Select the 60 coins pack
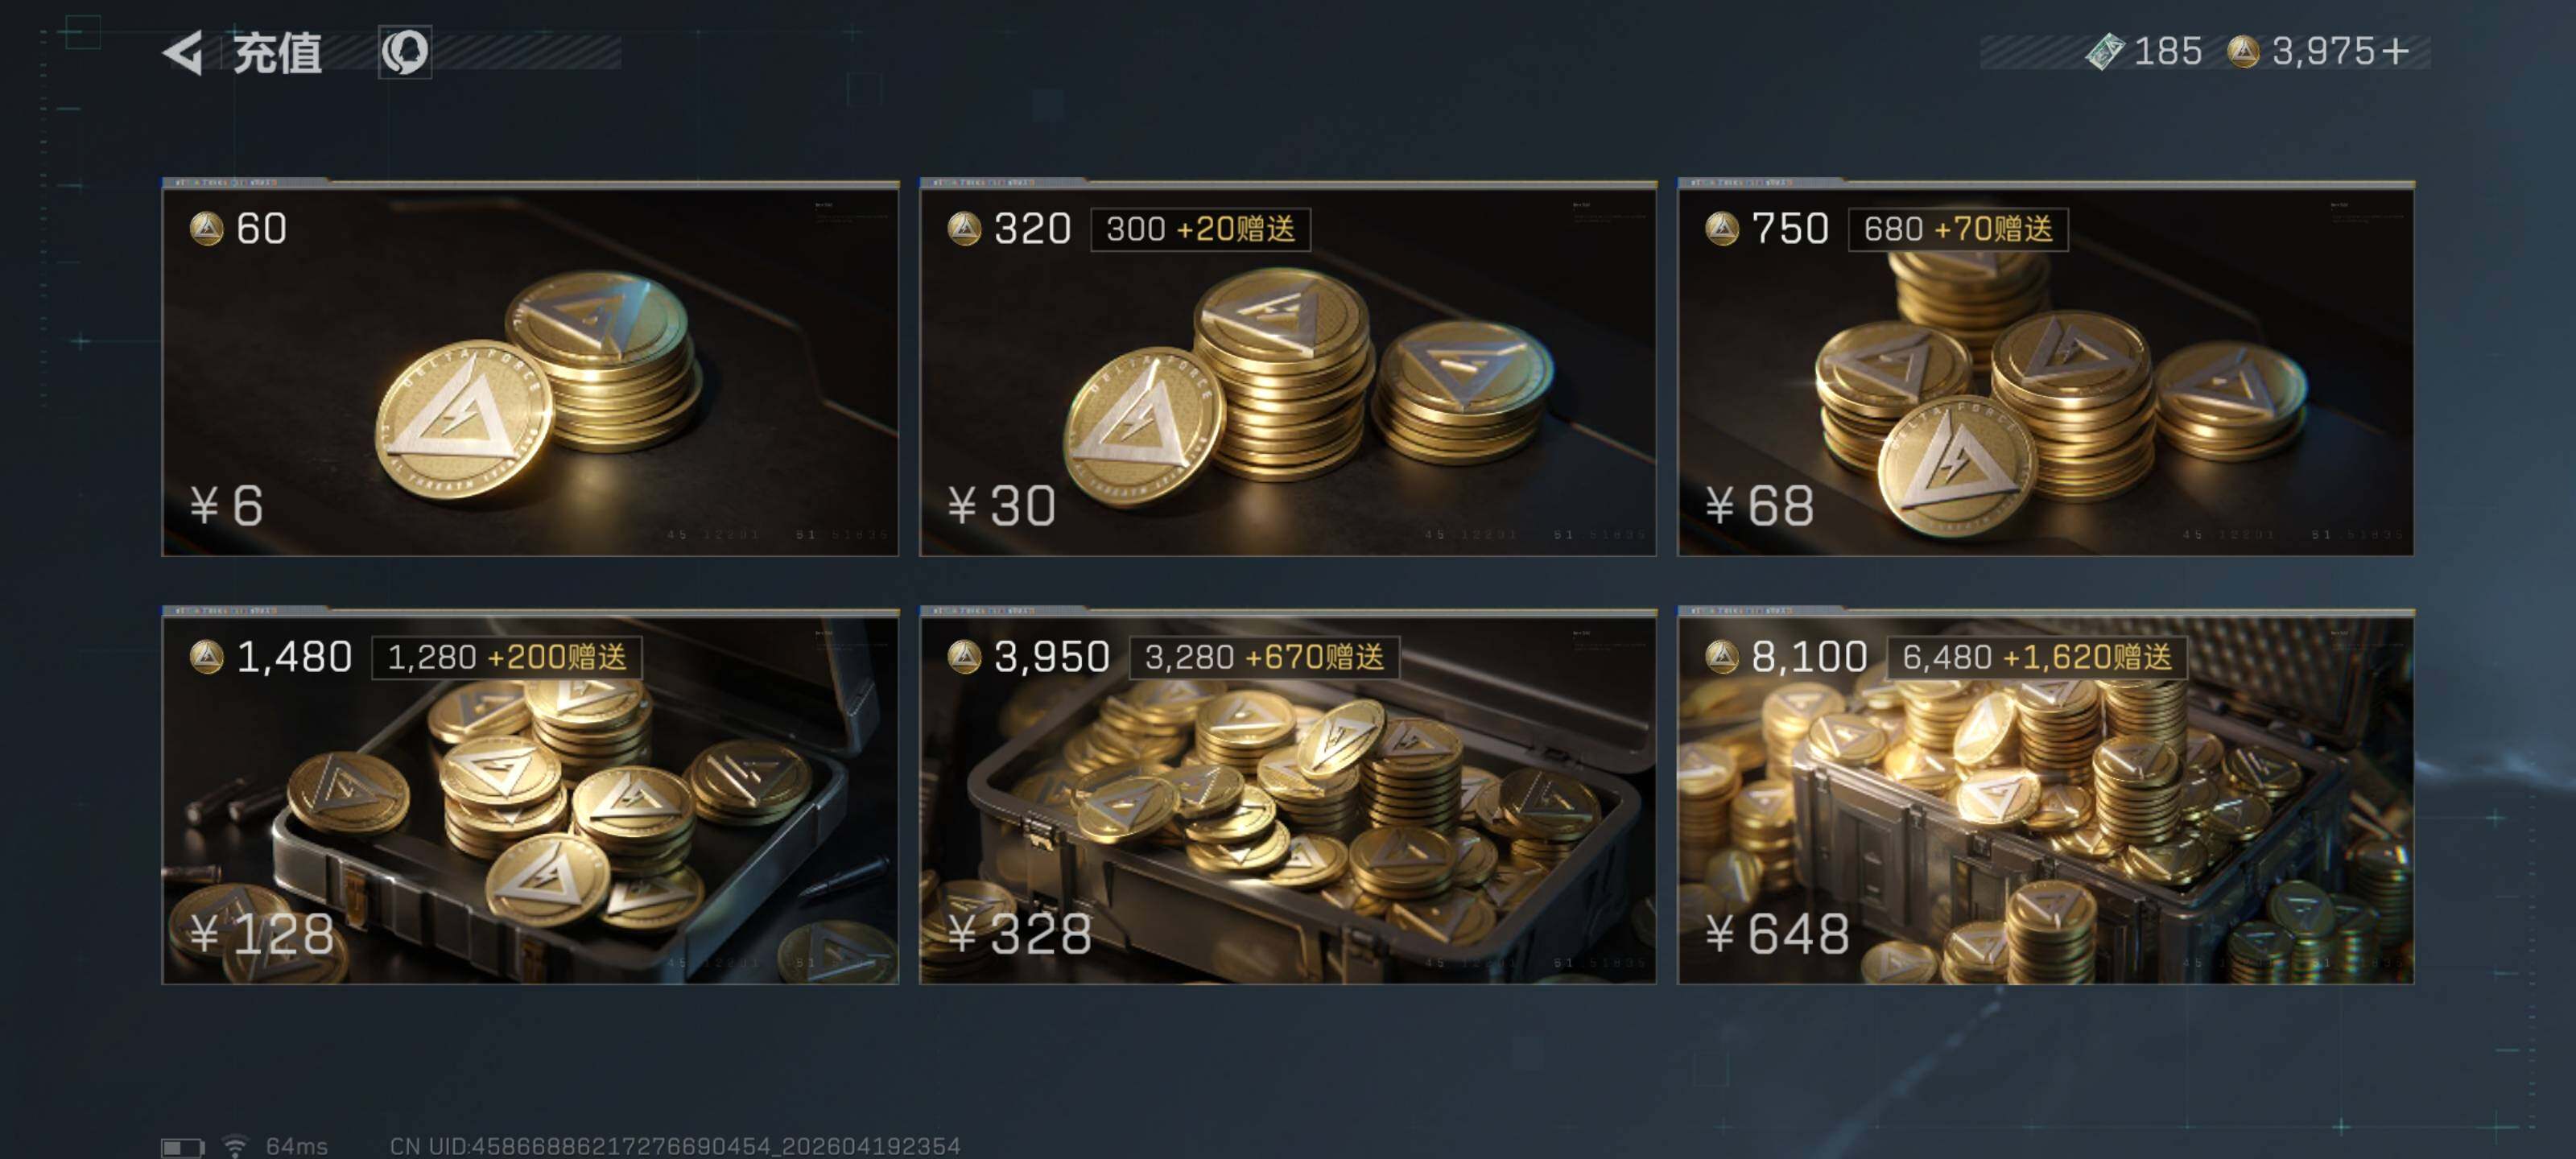The width and height of the screenshot is (2576, 1159). 530,368
